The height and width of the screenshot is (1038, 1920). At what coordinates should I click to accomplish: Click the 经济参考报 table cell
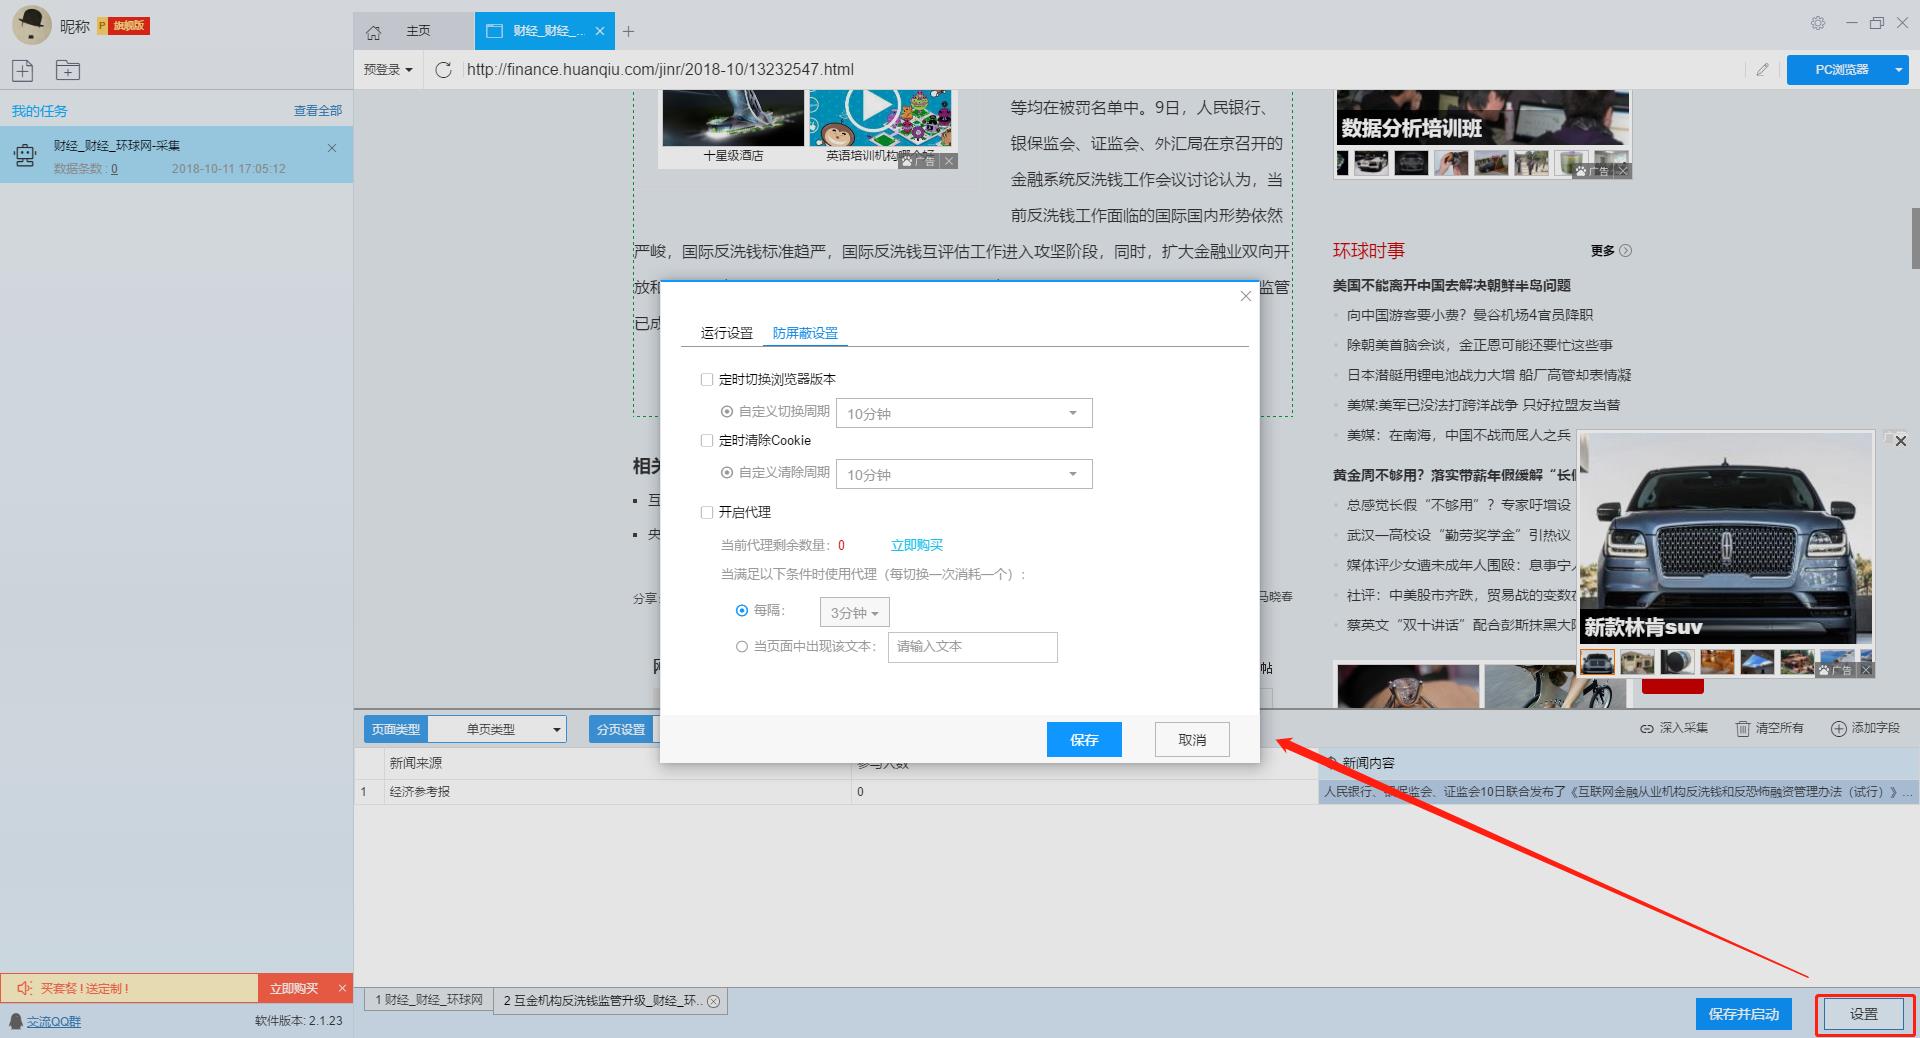[618, 791]
